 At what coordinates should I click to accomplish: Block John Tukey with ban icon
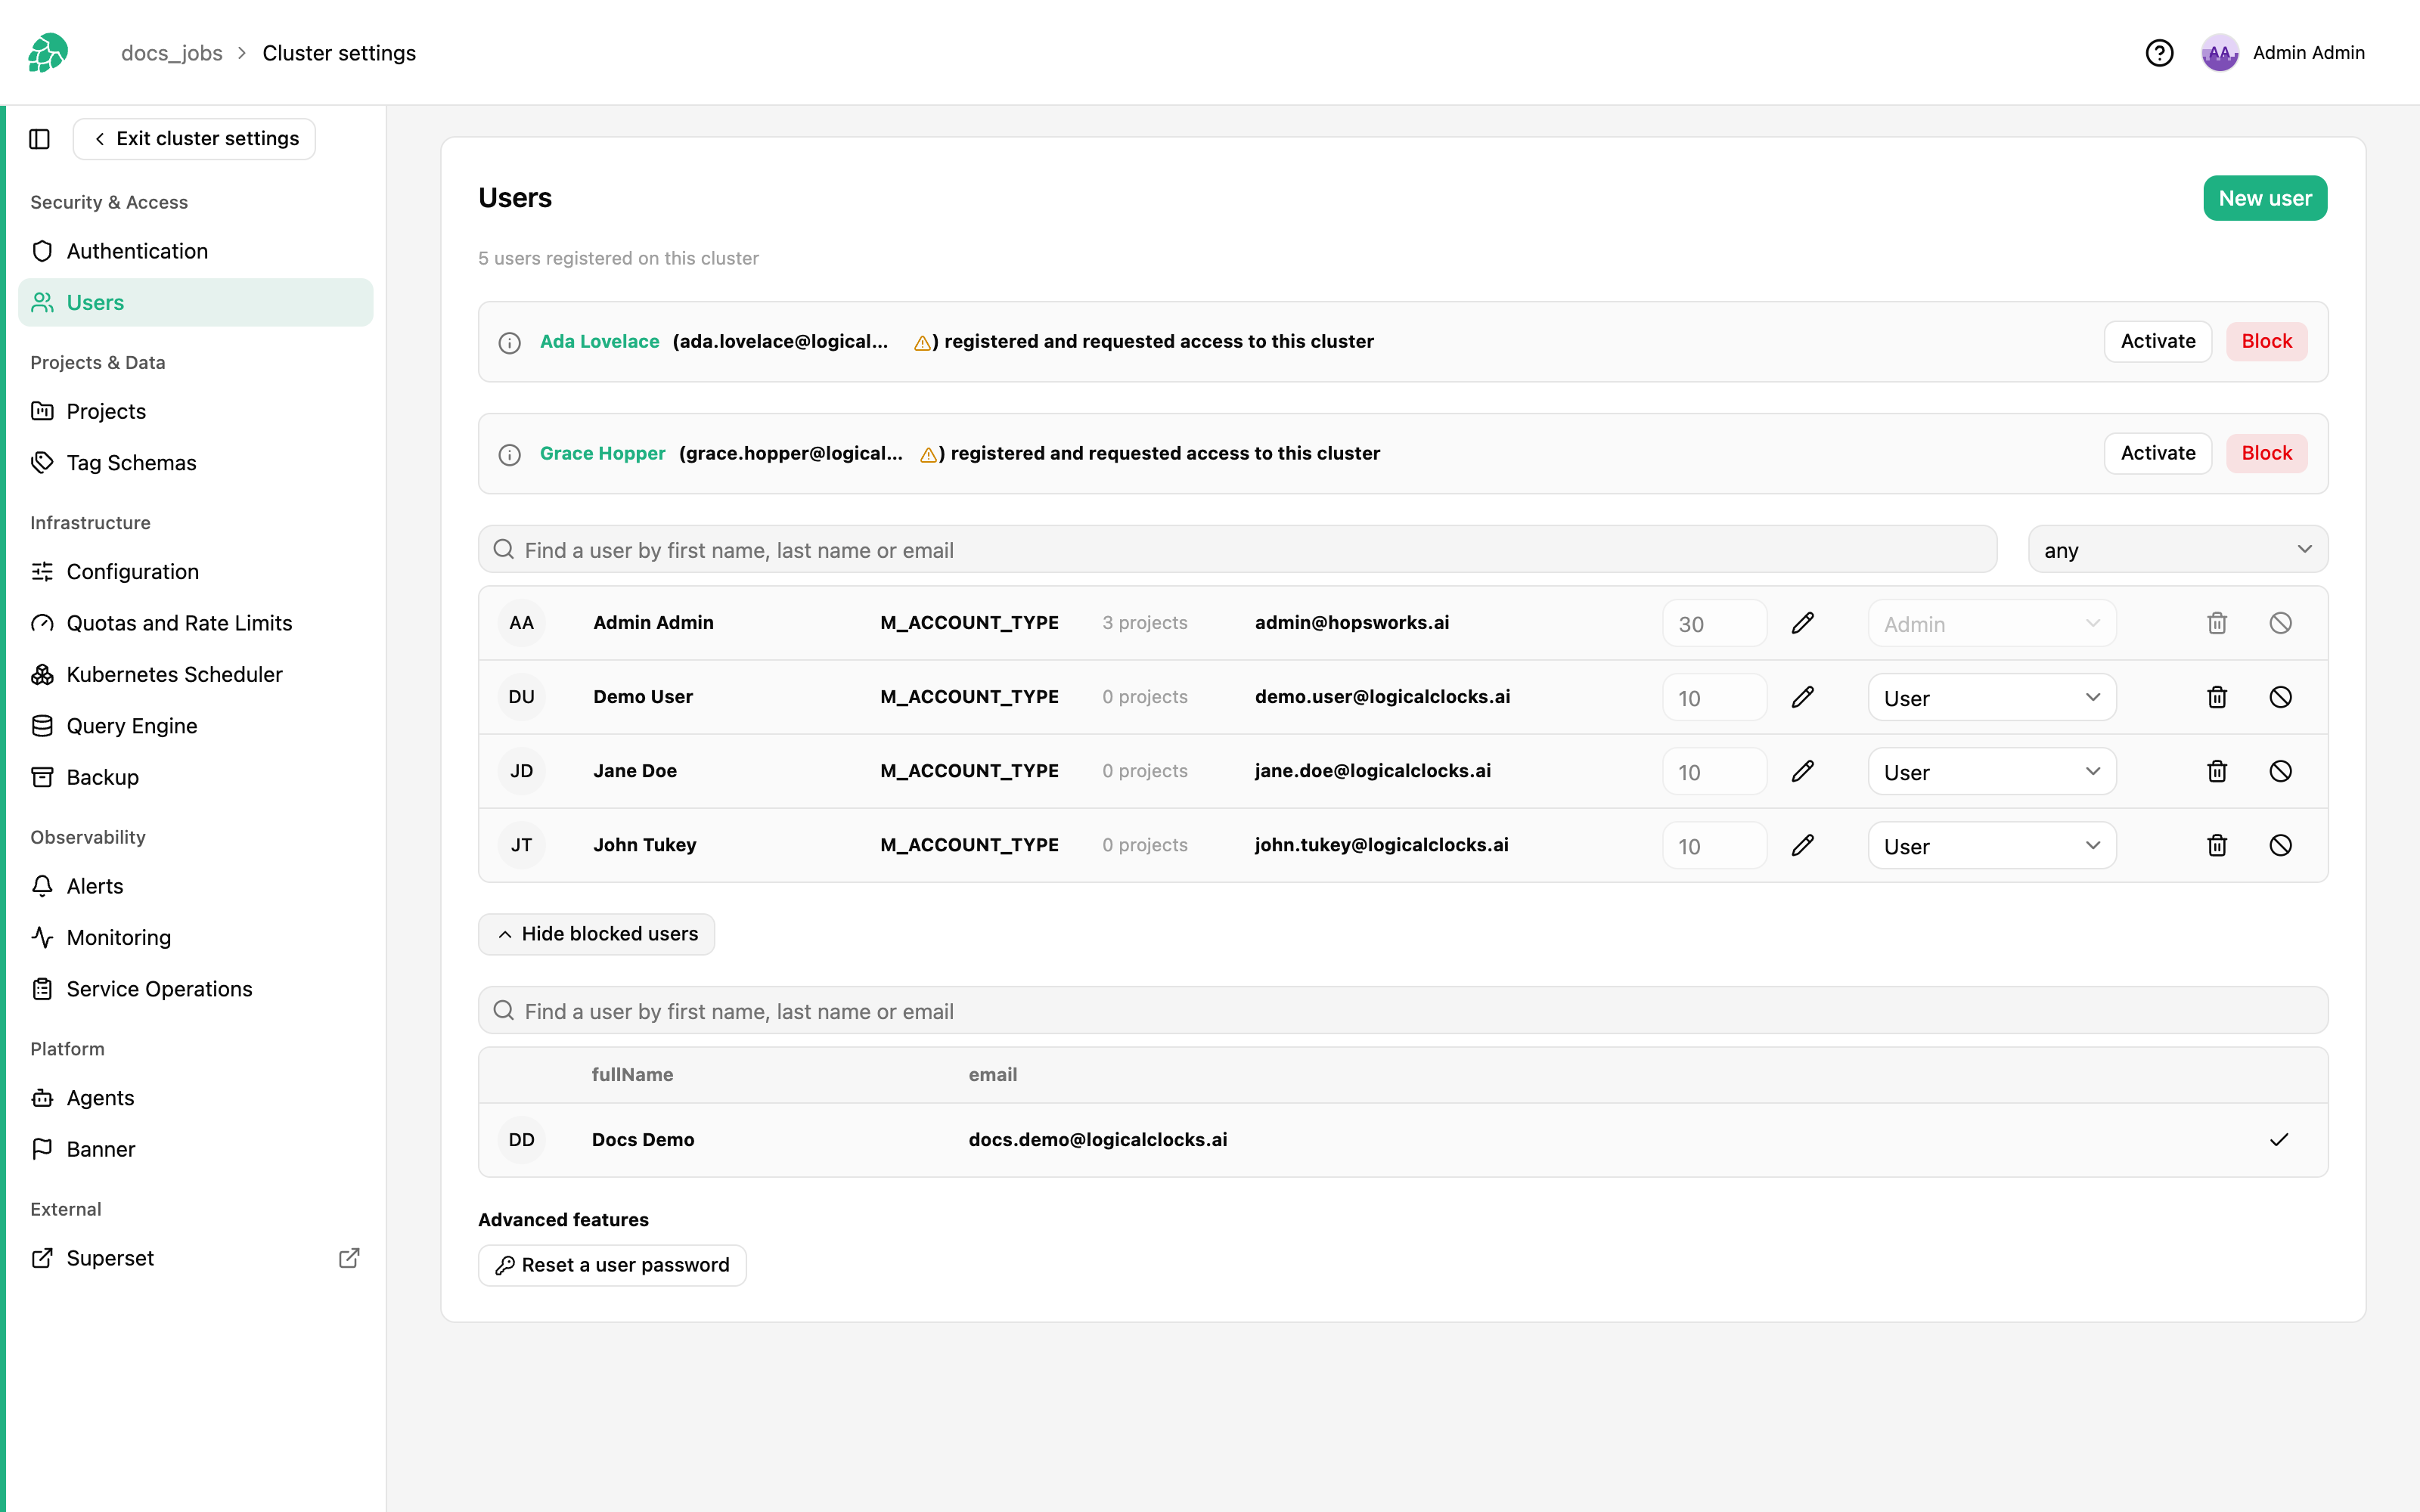[2280, 845]
